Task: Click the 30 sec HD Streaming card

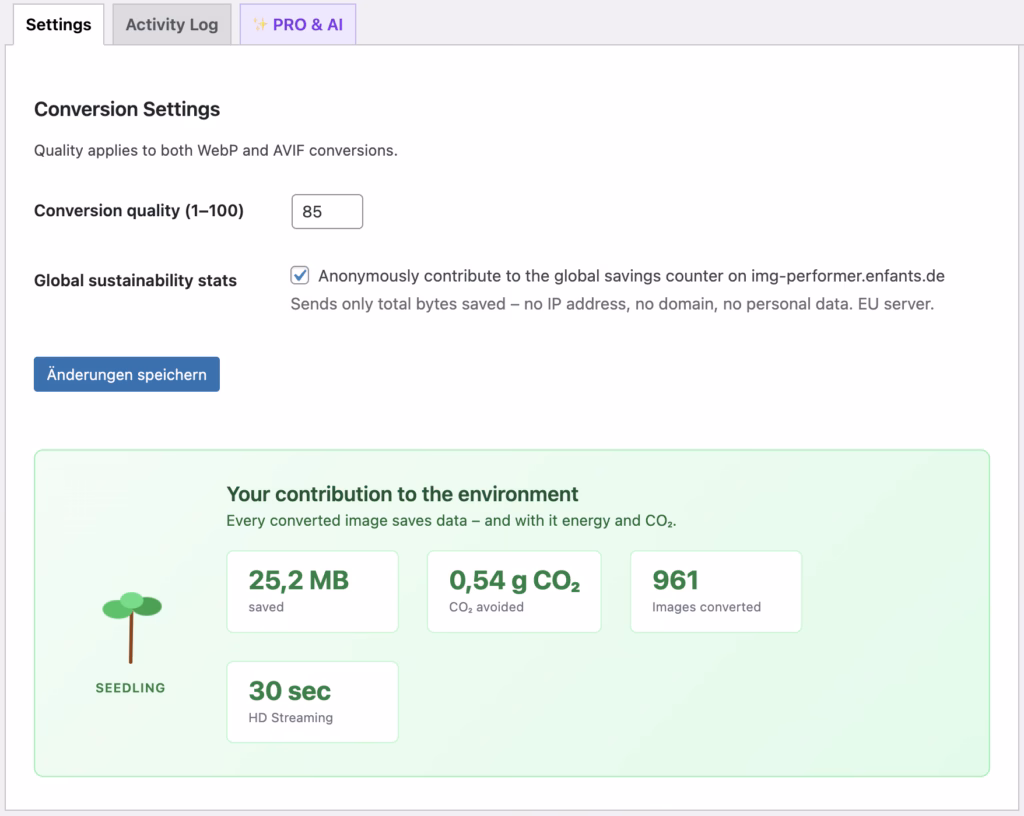Action: click(312, 702)
